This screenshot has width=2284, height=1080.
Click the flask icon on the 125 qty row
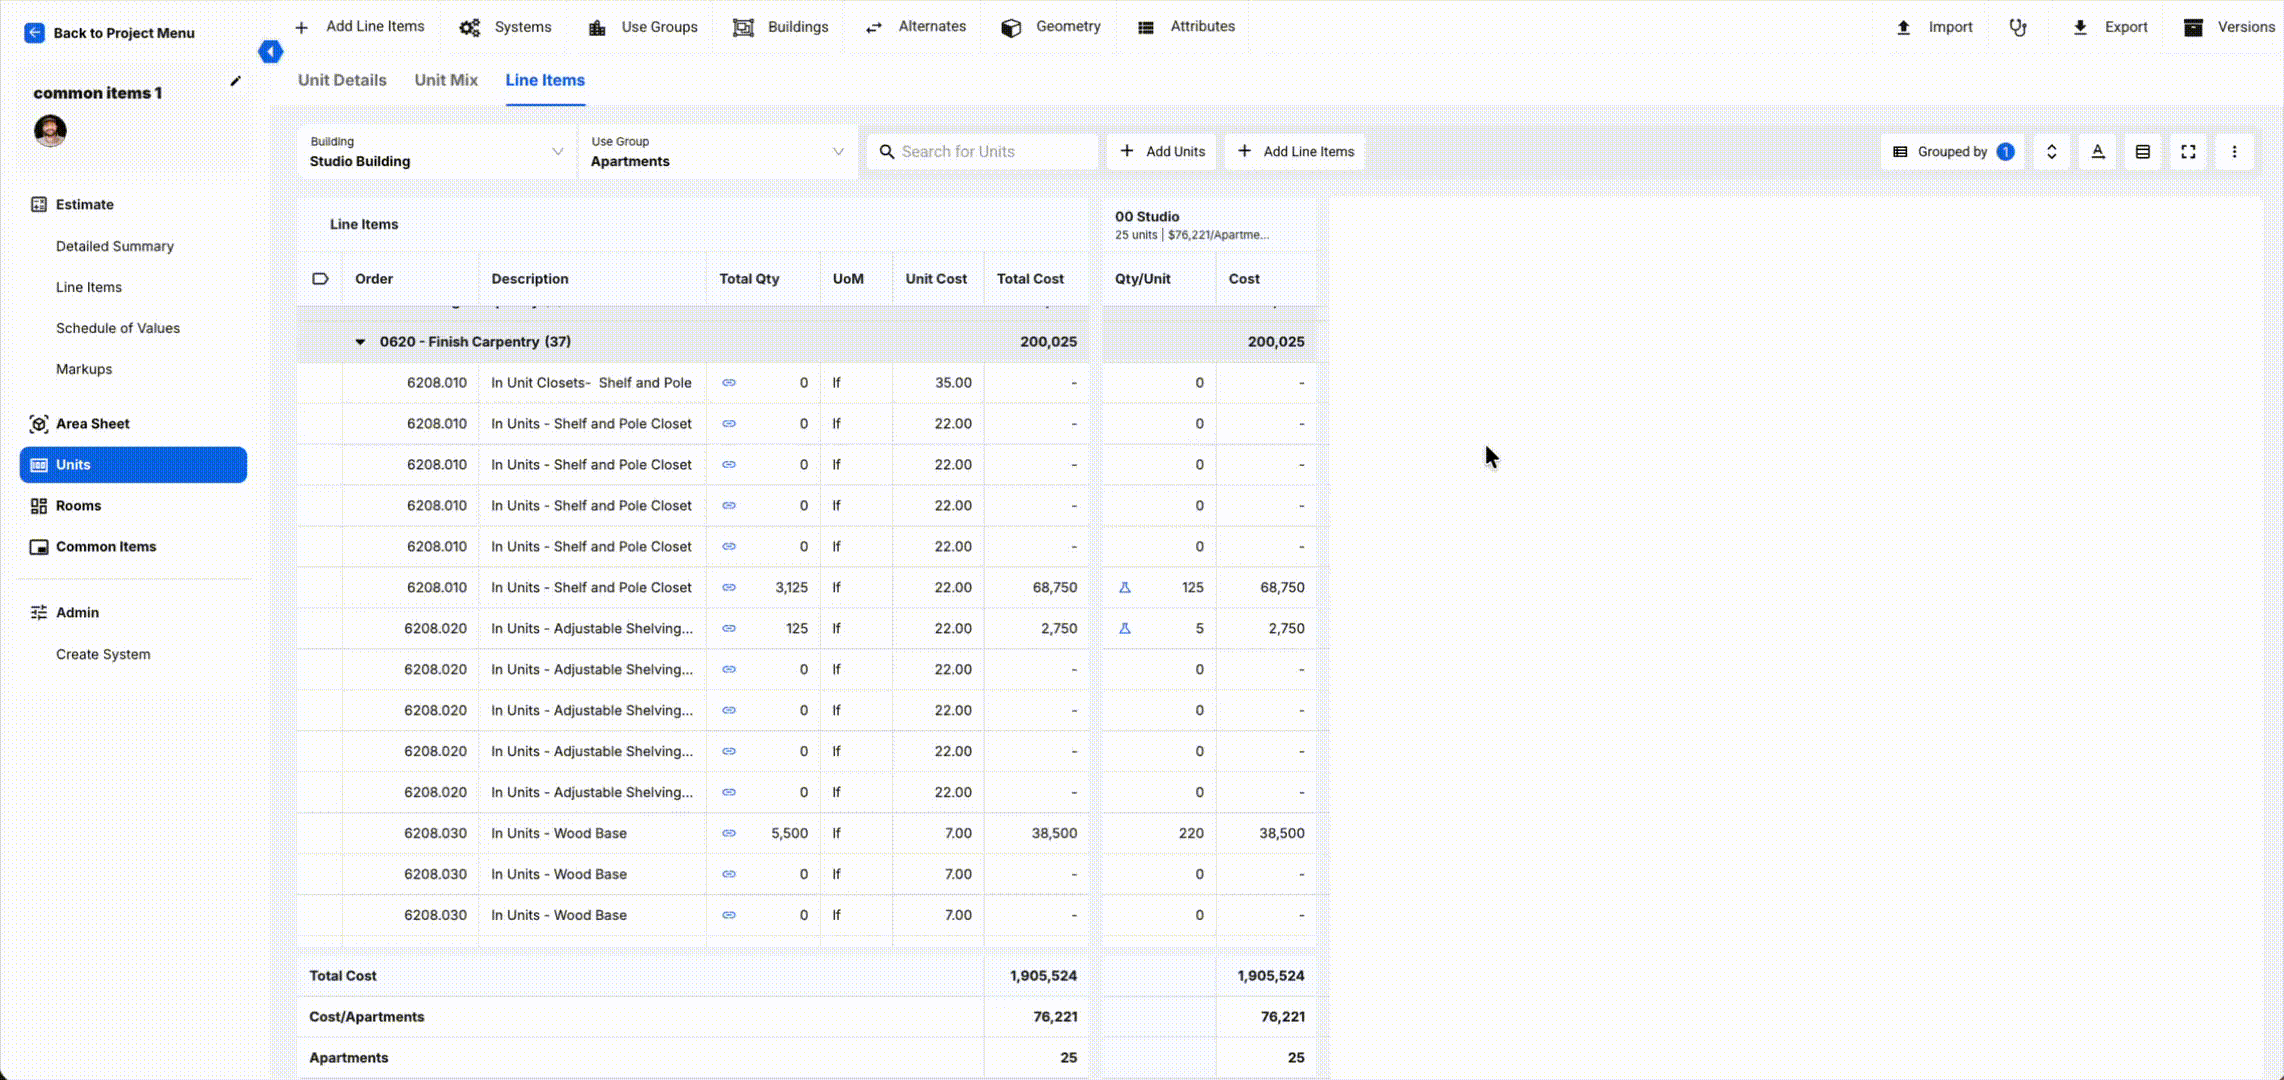point(1125,588)
